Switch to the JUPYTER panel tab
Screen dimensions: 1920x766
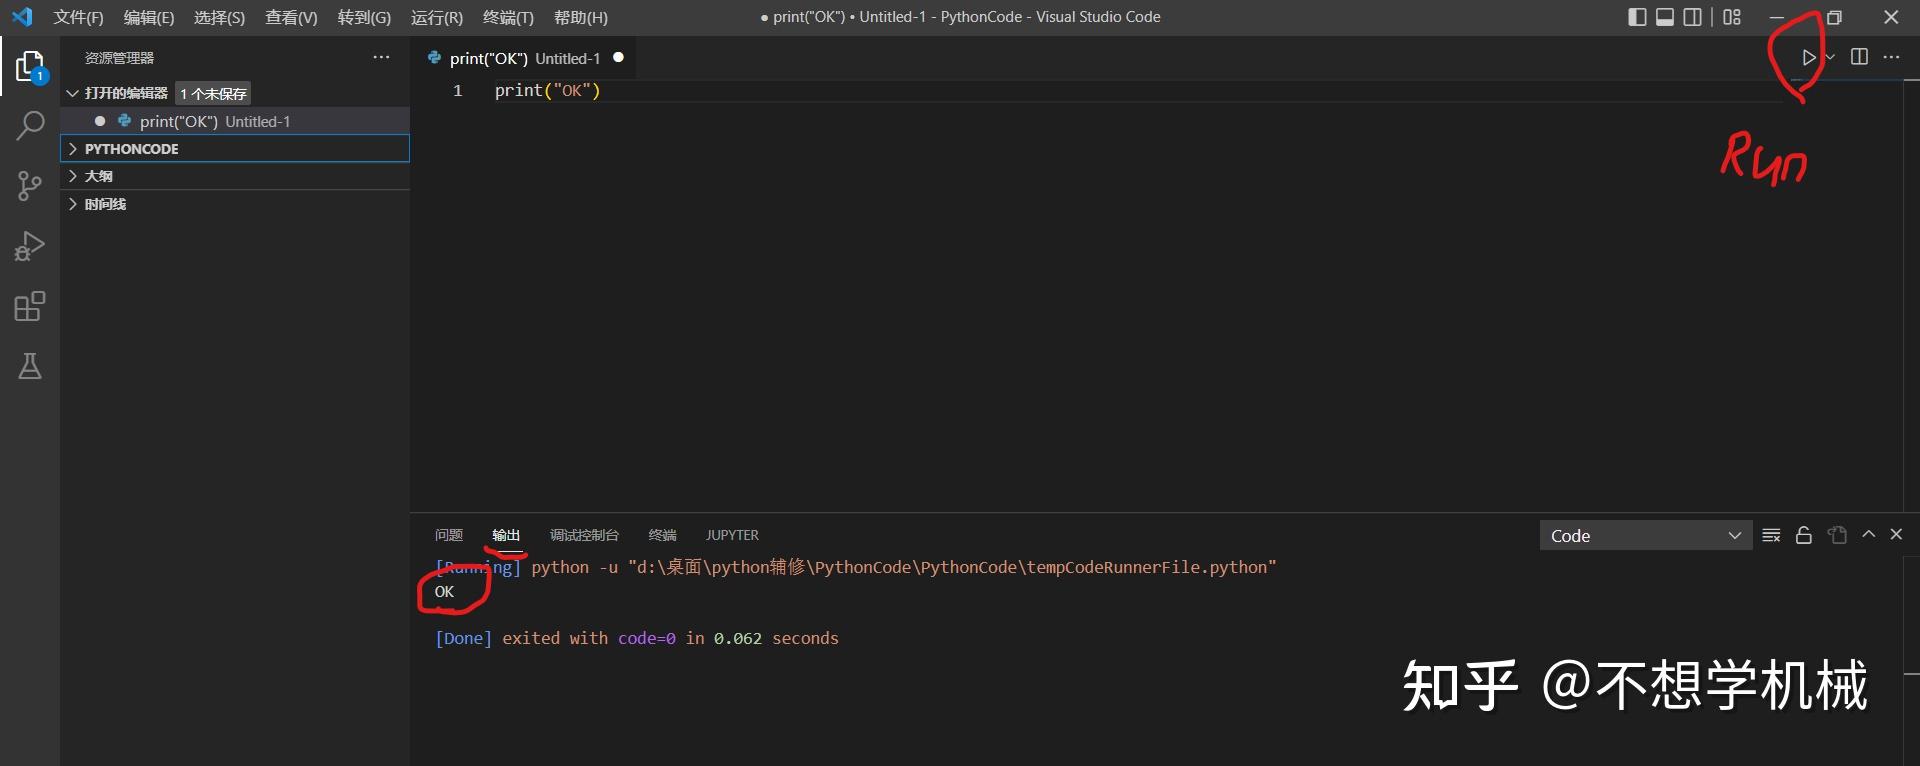tap(732, 535)
